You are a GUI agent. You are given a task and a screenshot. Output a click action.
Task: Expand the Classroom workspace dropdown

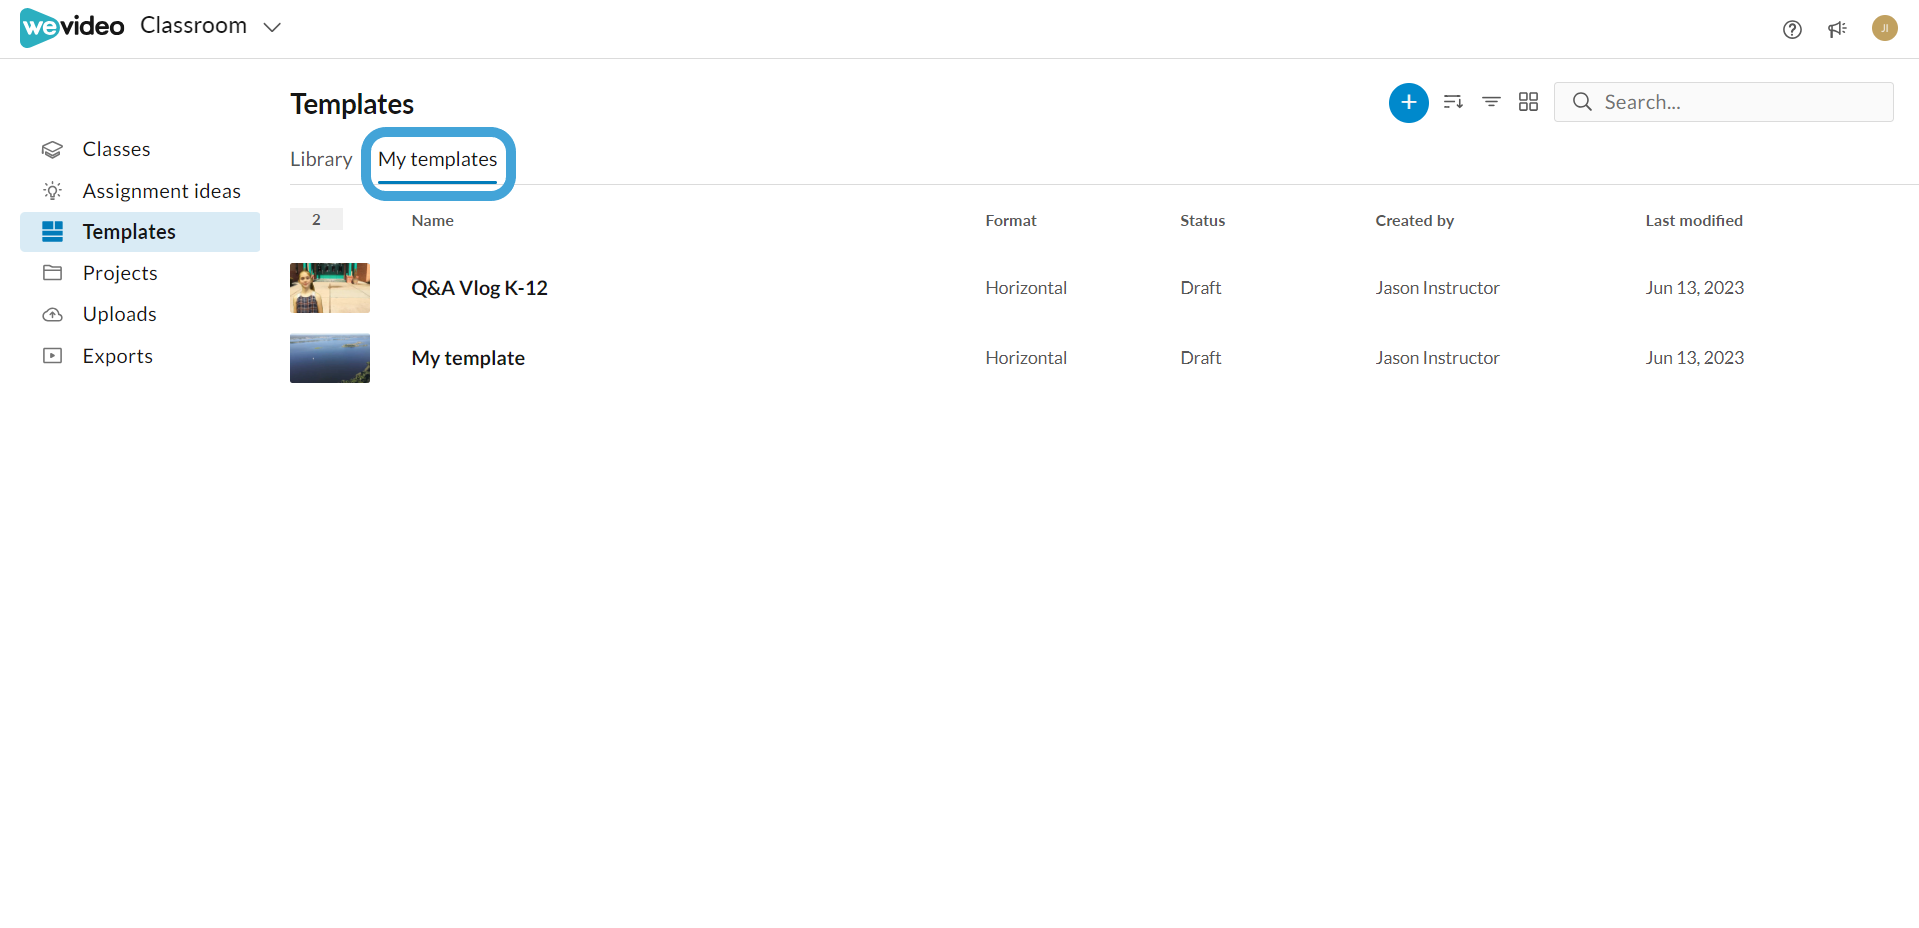point(272,27)
